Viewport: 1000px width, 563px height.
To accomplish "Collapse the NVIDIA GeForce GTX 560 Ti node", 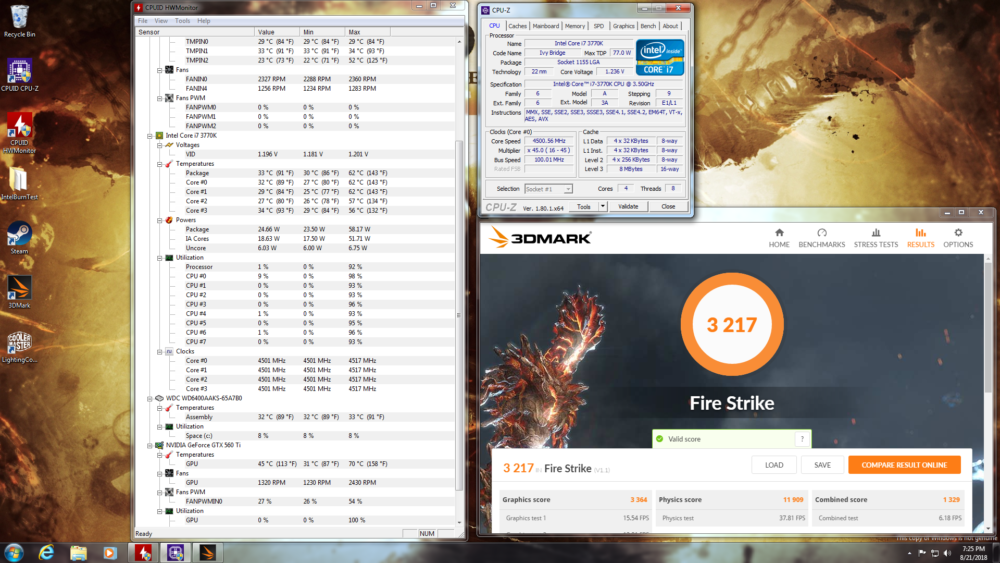I will [150, 445].
